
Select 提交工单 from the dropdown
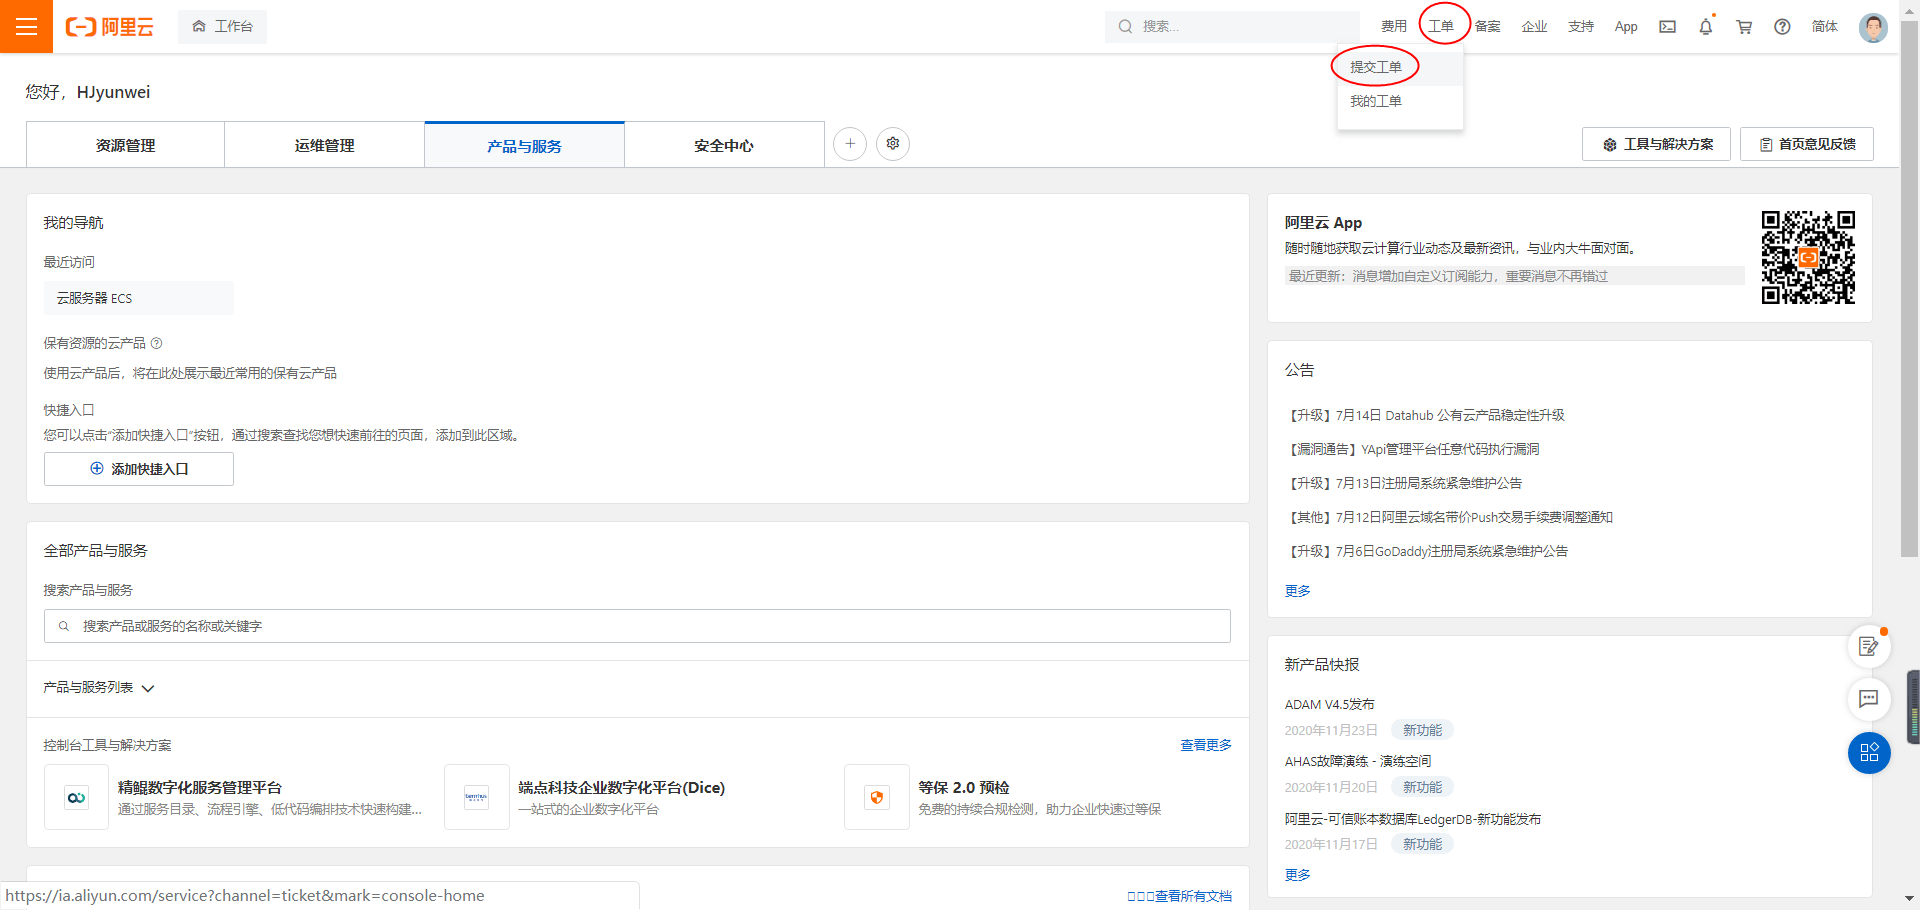(x=1400, y=67)
